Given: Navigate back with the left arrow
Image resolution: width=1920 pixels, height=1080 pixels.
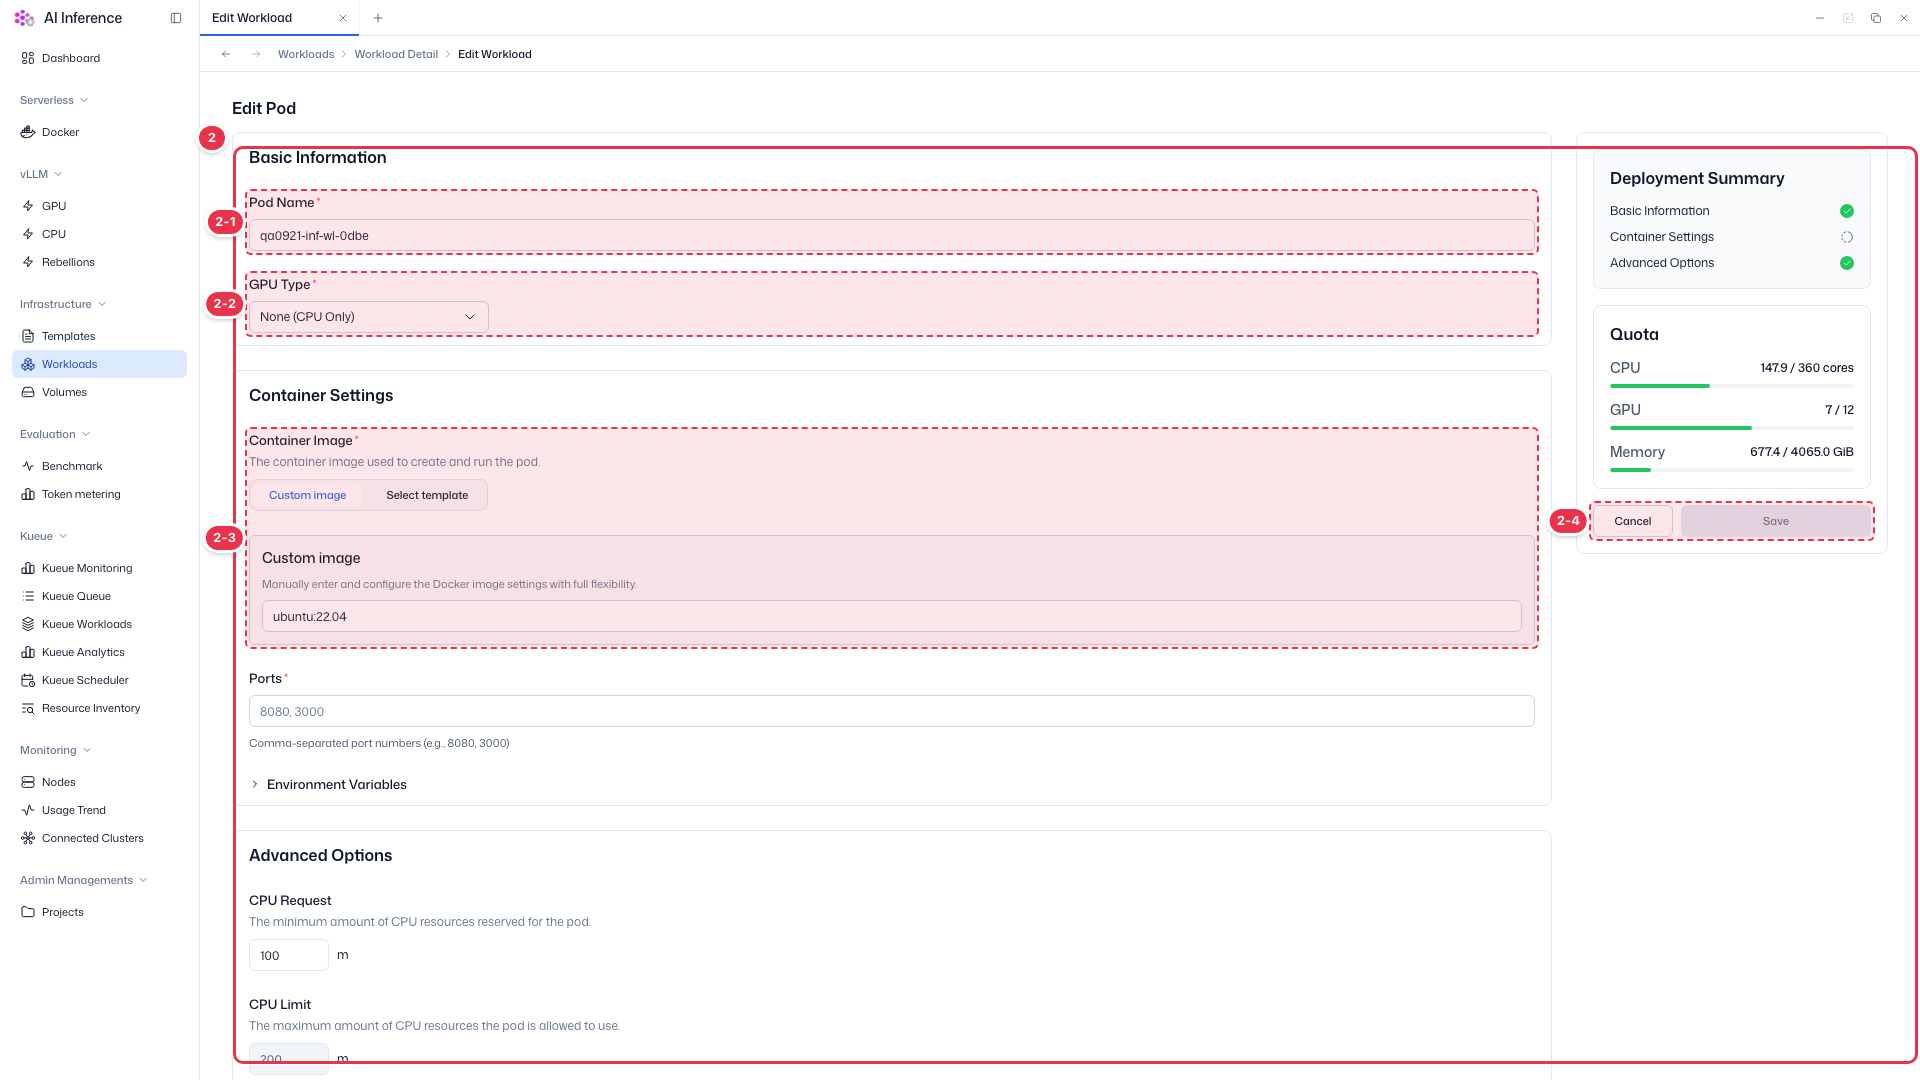Looking at the screenshot, I should pyautogui.click(x=226, y=54).
